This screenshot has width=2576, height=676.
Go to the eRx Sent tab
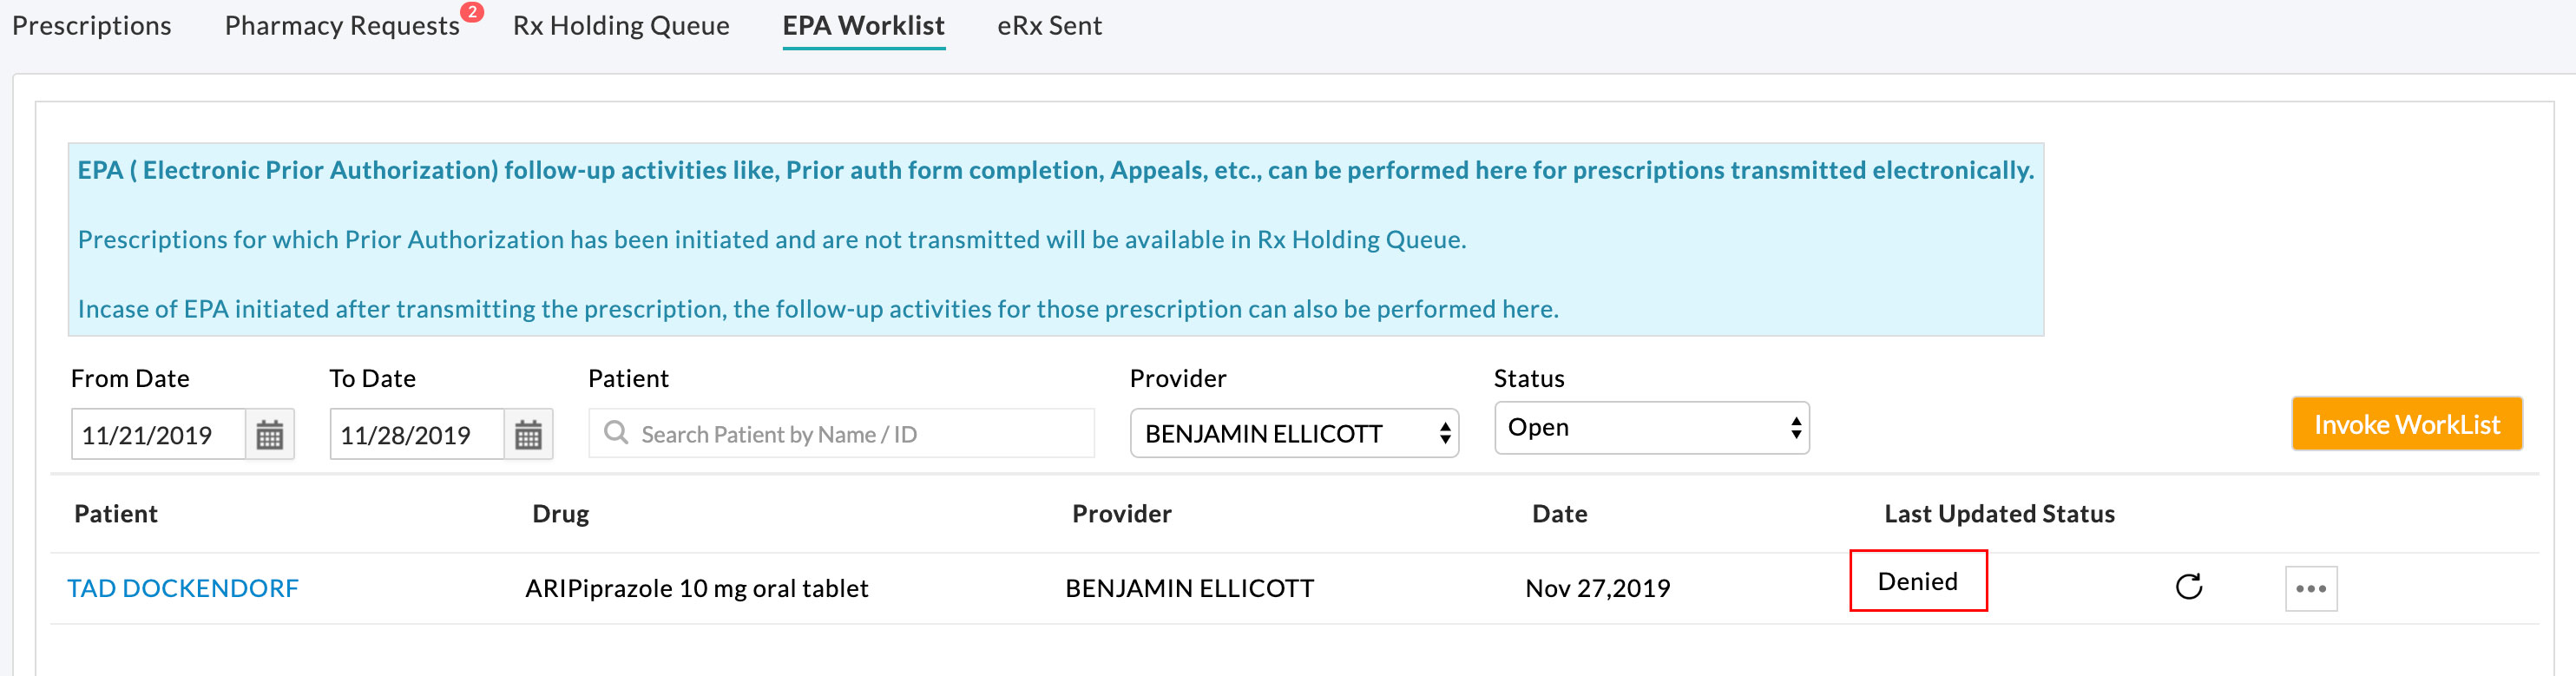[x=1049, y=26]
